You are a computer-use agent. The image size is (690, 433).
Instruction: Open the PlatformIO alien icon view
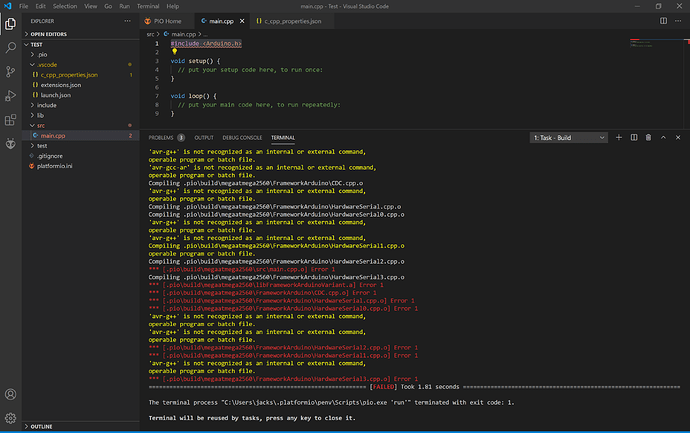click(x=11, y=143)
